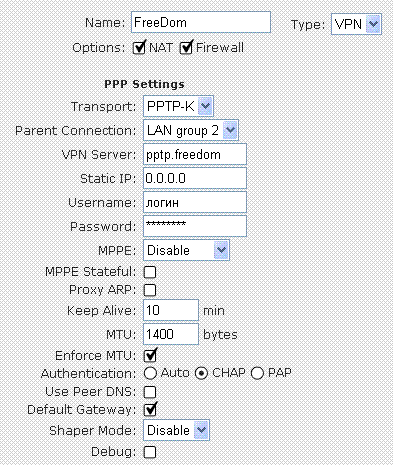The image size is (393, 465).
Task: Uncheck the Firewall option
Action: pos(186,48)
